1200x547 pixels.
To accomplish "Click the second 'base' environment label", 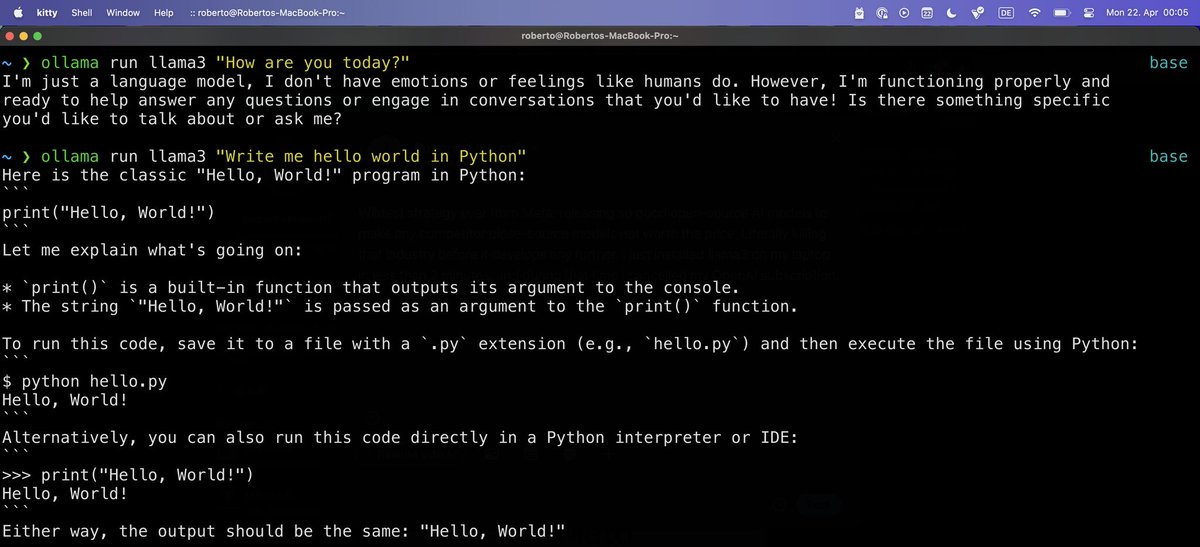I will click(1168, 157).
